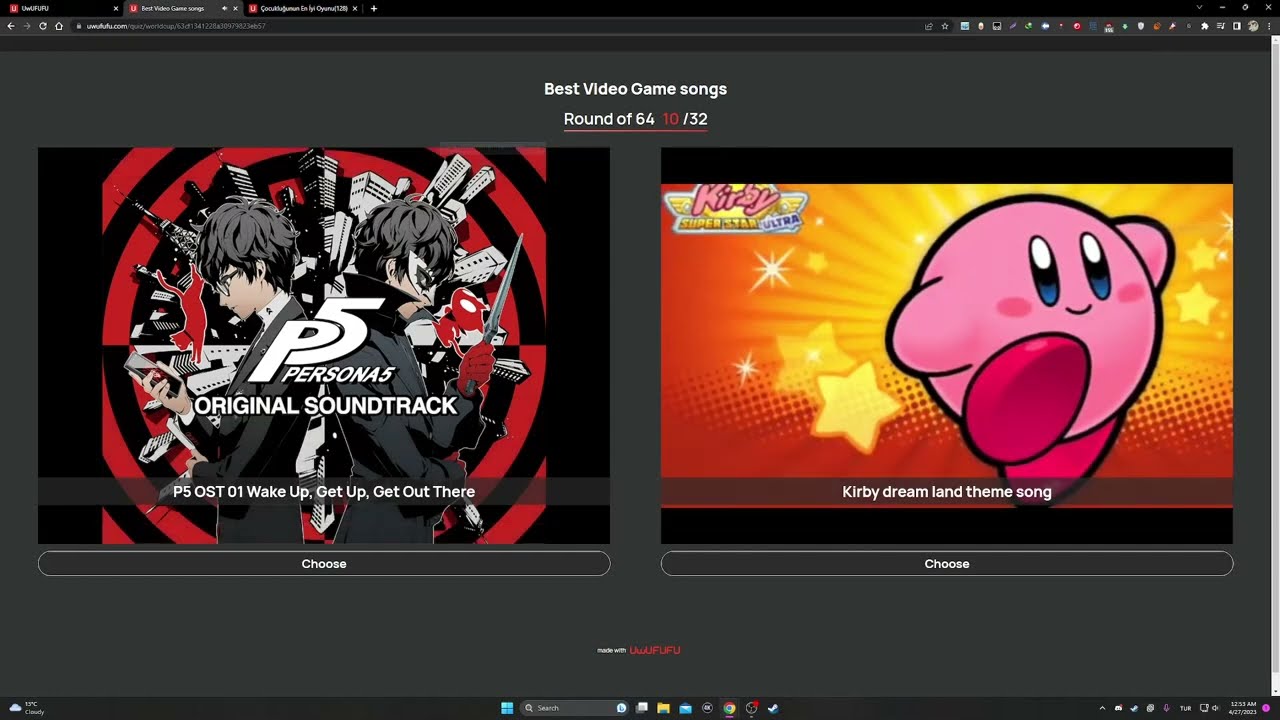Close the UwUFUFU browser tab

click(x=116, y=8)
